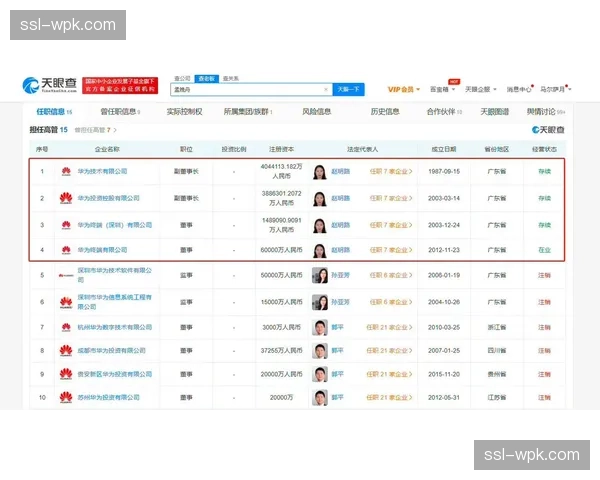Open the 实际控制权 tab
The height and width of the screenshot is (480, 600).
click(184, 112)
